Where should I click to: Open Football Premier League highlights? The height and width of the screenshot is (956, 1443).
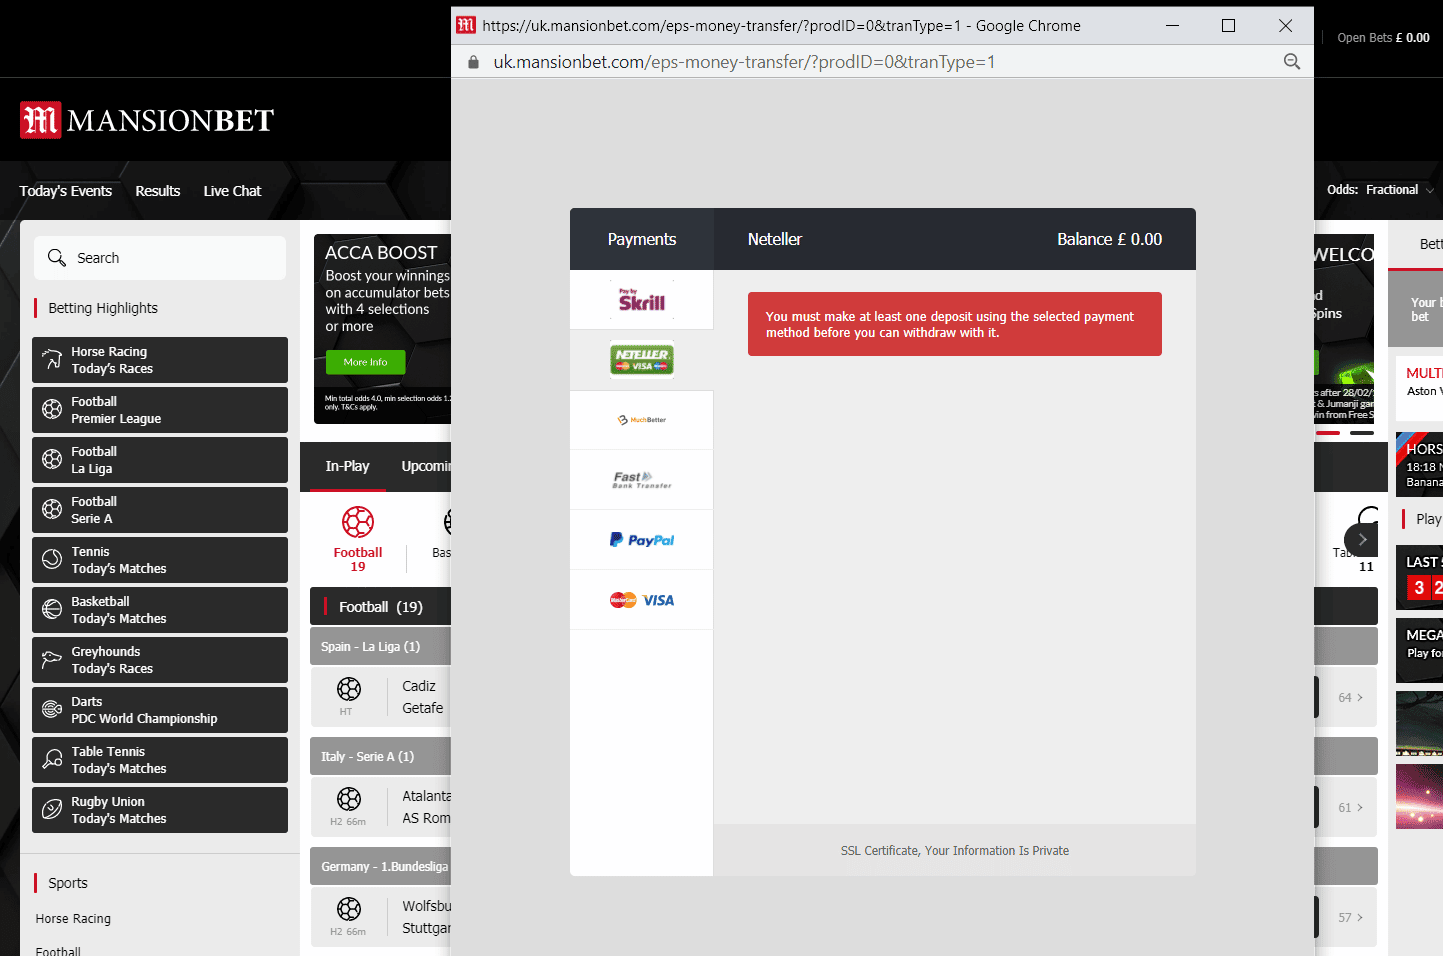click(160, 410)
